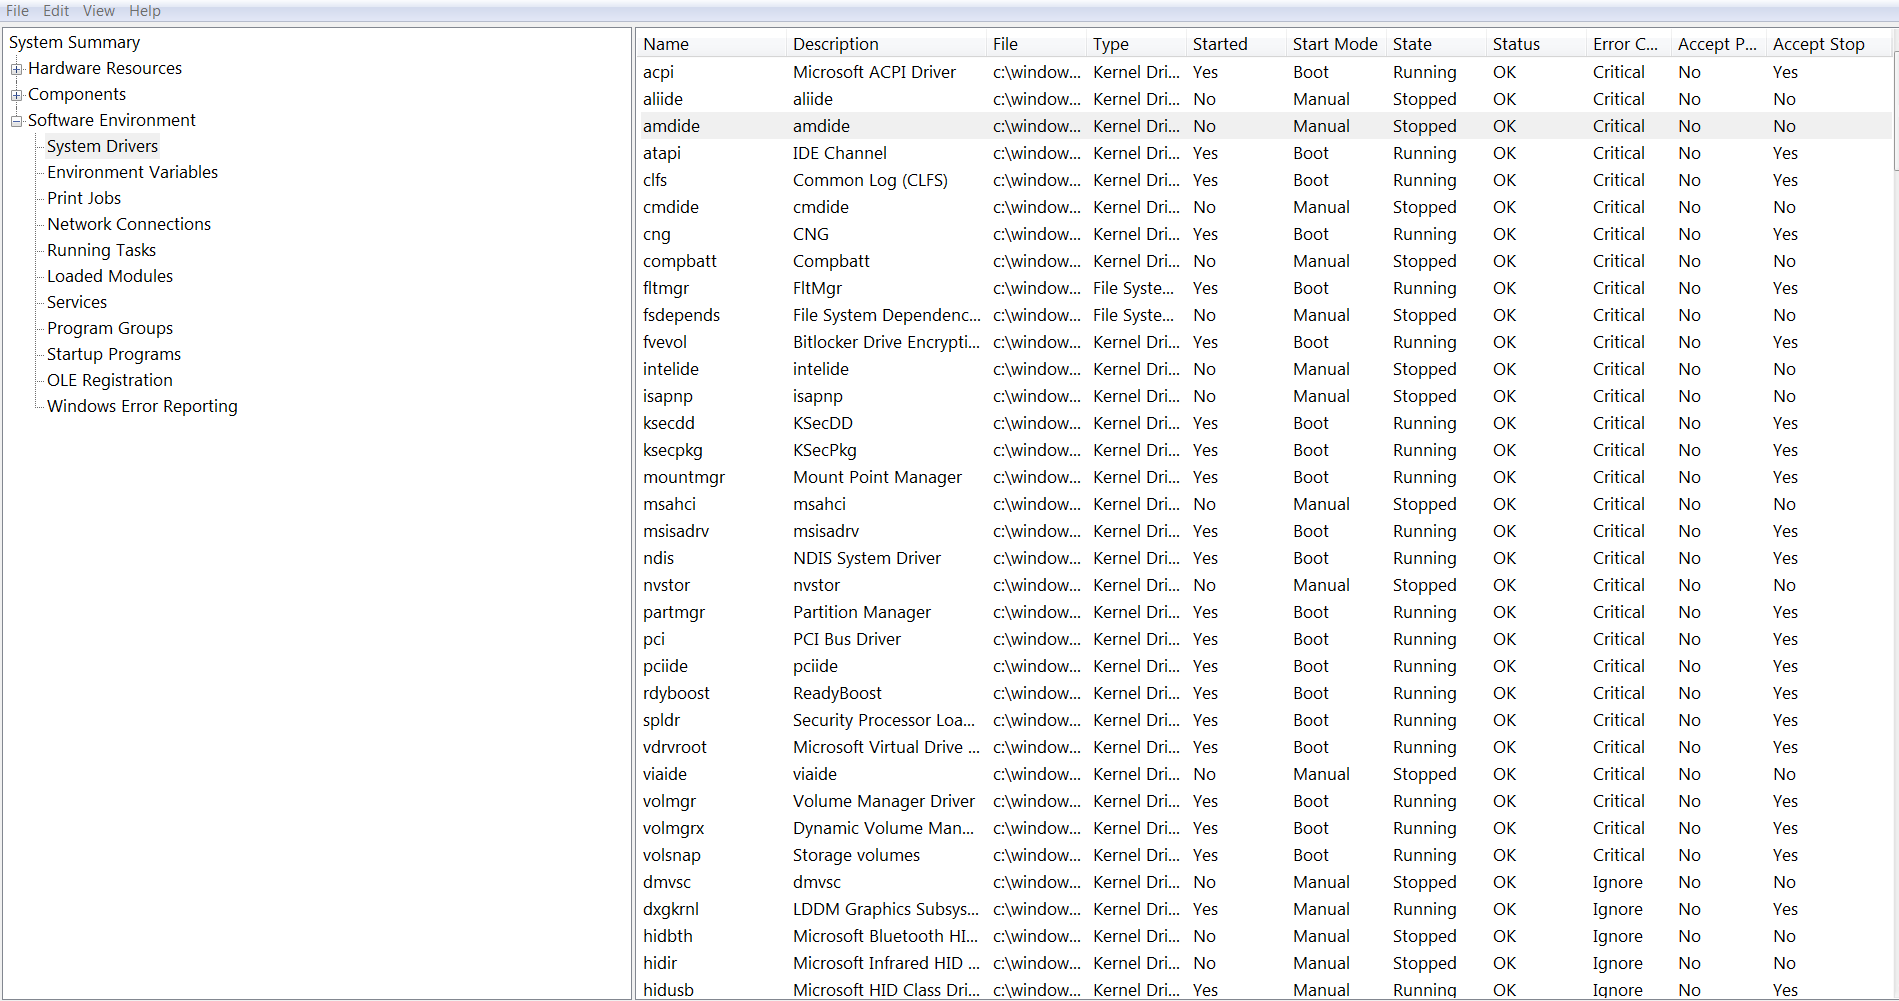Collapse the Software Environment node
Image resolution: width=1899 pixels, height=1001 pixels.
pos(16,121)
